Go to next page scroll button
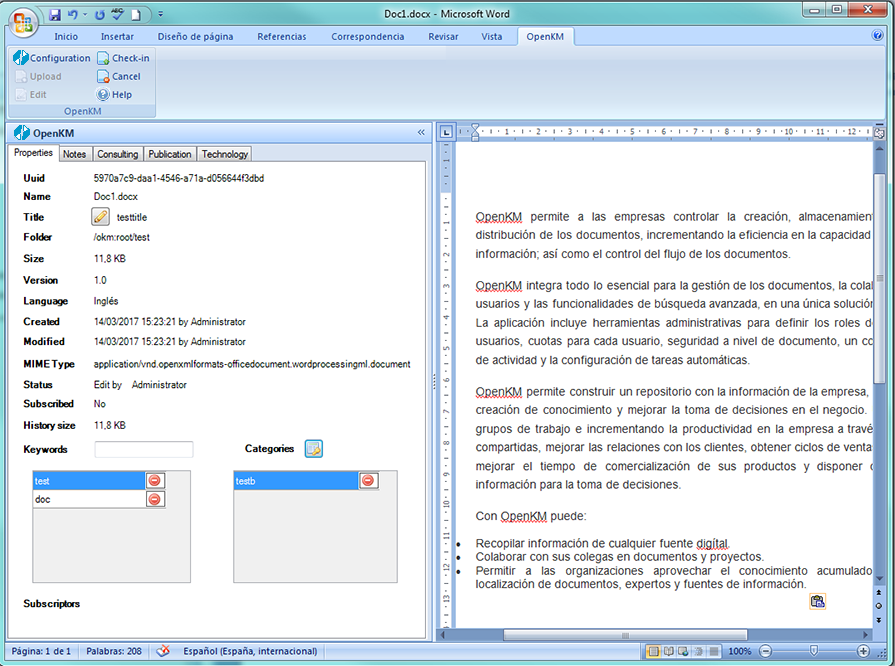The image size is (895, 666). [x=879, y=620]
